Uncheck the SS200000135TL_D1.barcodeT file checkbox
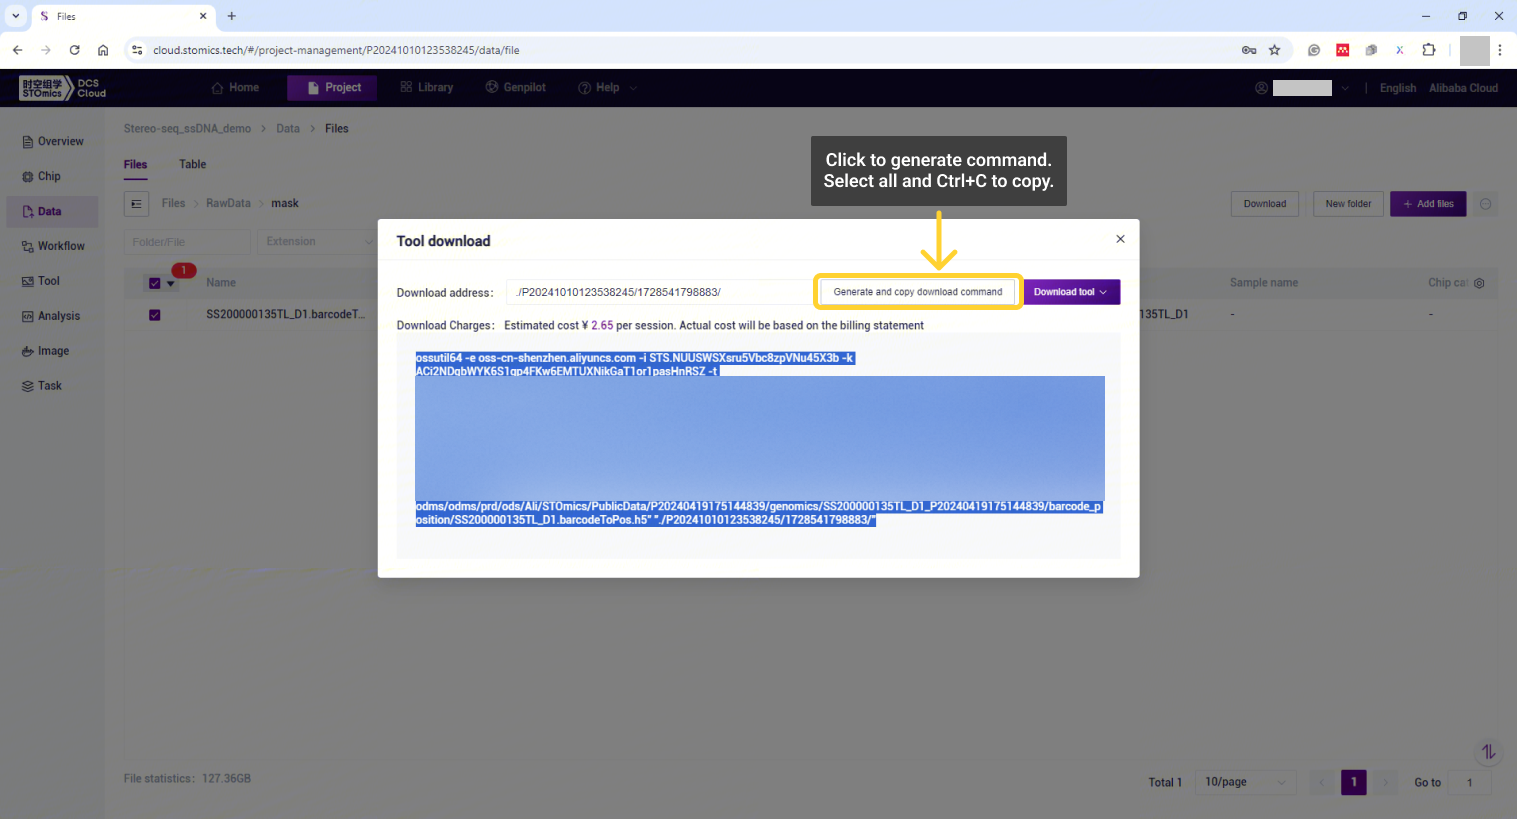 pyautogui.click(x=155, y=315)
